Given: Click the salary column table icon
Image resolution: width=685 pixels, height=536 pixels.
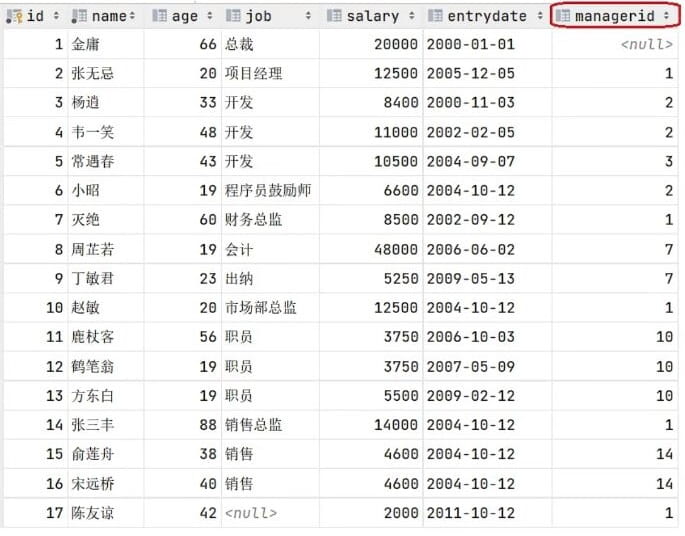Looking at the screenshot, I should coord(334,16).
